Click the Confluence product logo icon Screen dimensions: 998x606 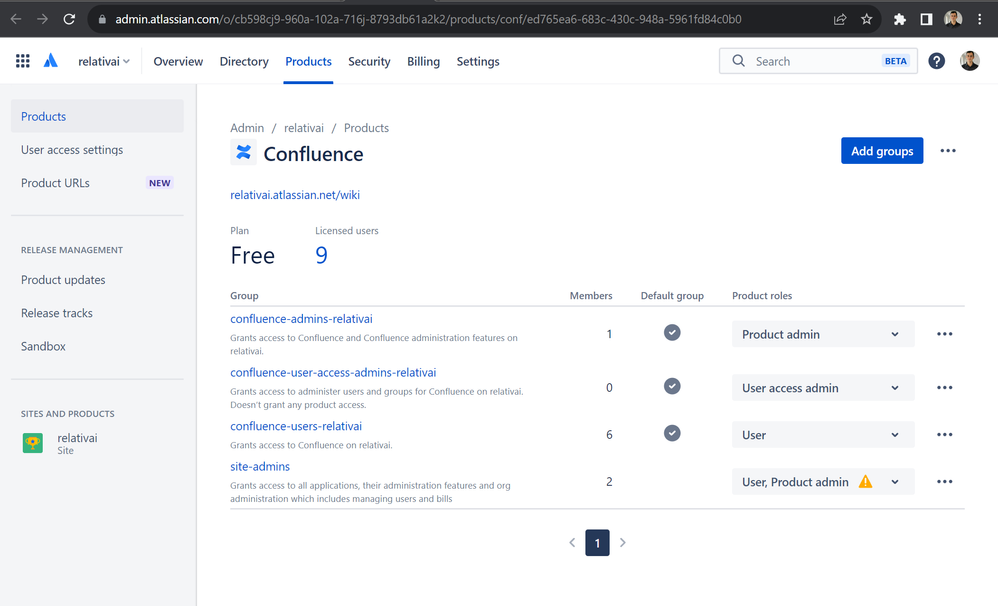pos(243,153)
